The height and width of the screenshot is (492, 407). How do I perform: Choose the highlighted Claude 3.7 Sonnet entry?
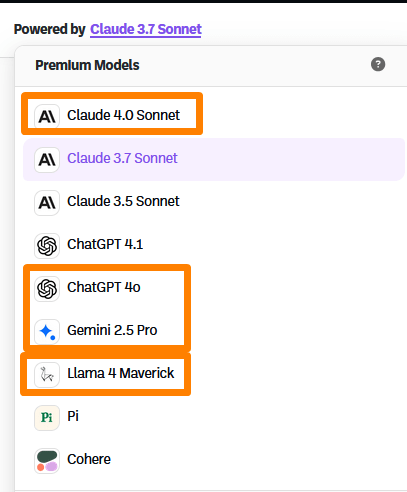point(214,159)
